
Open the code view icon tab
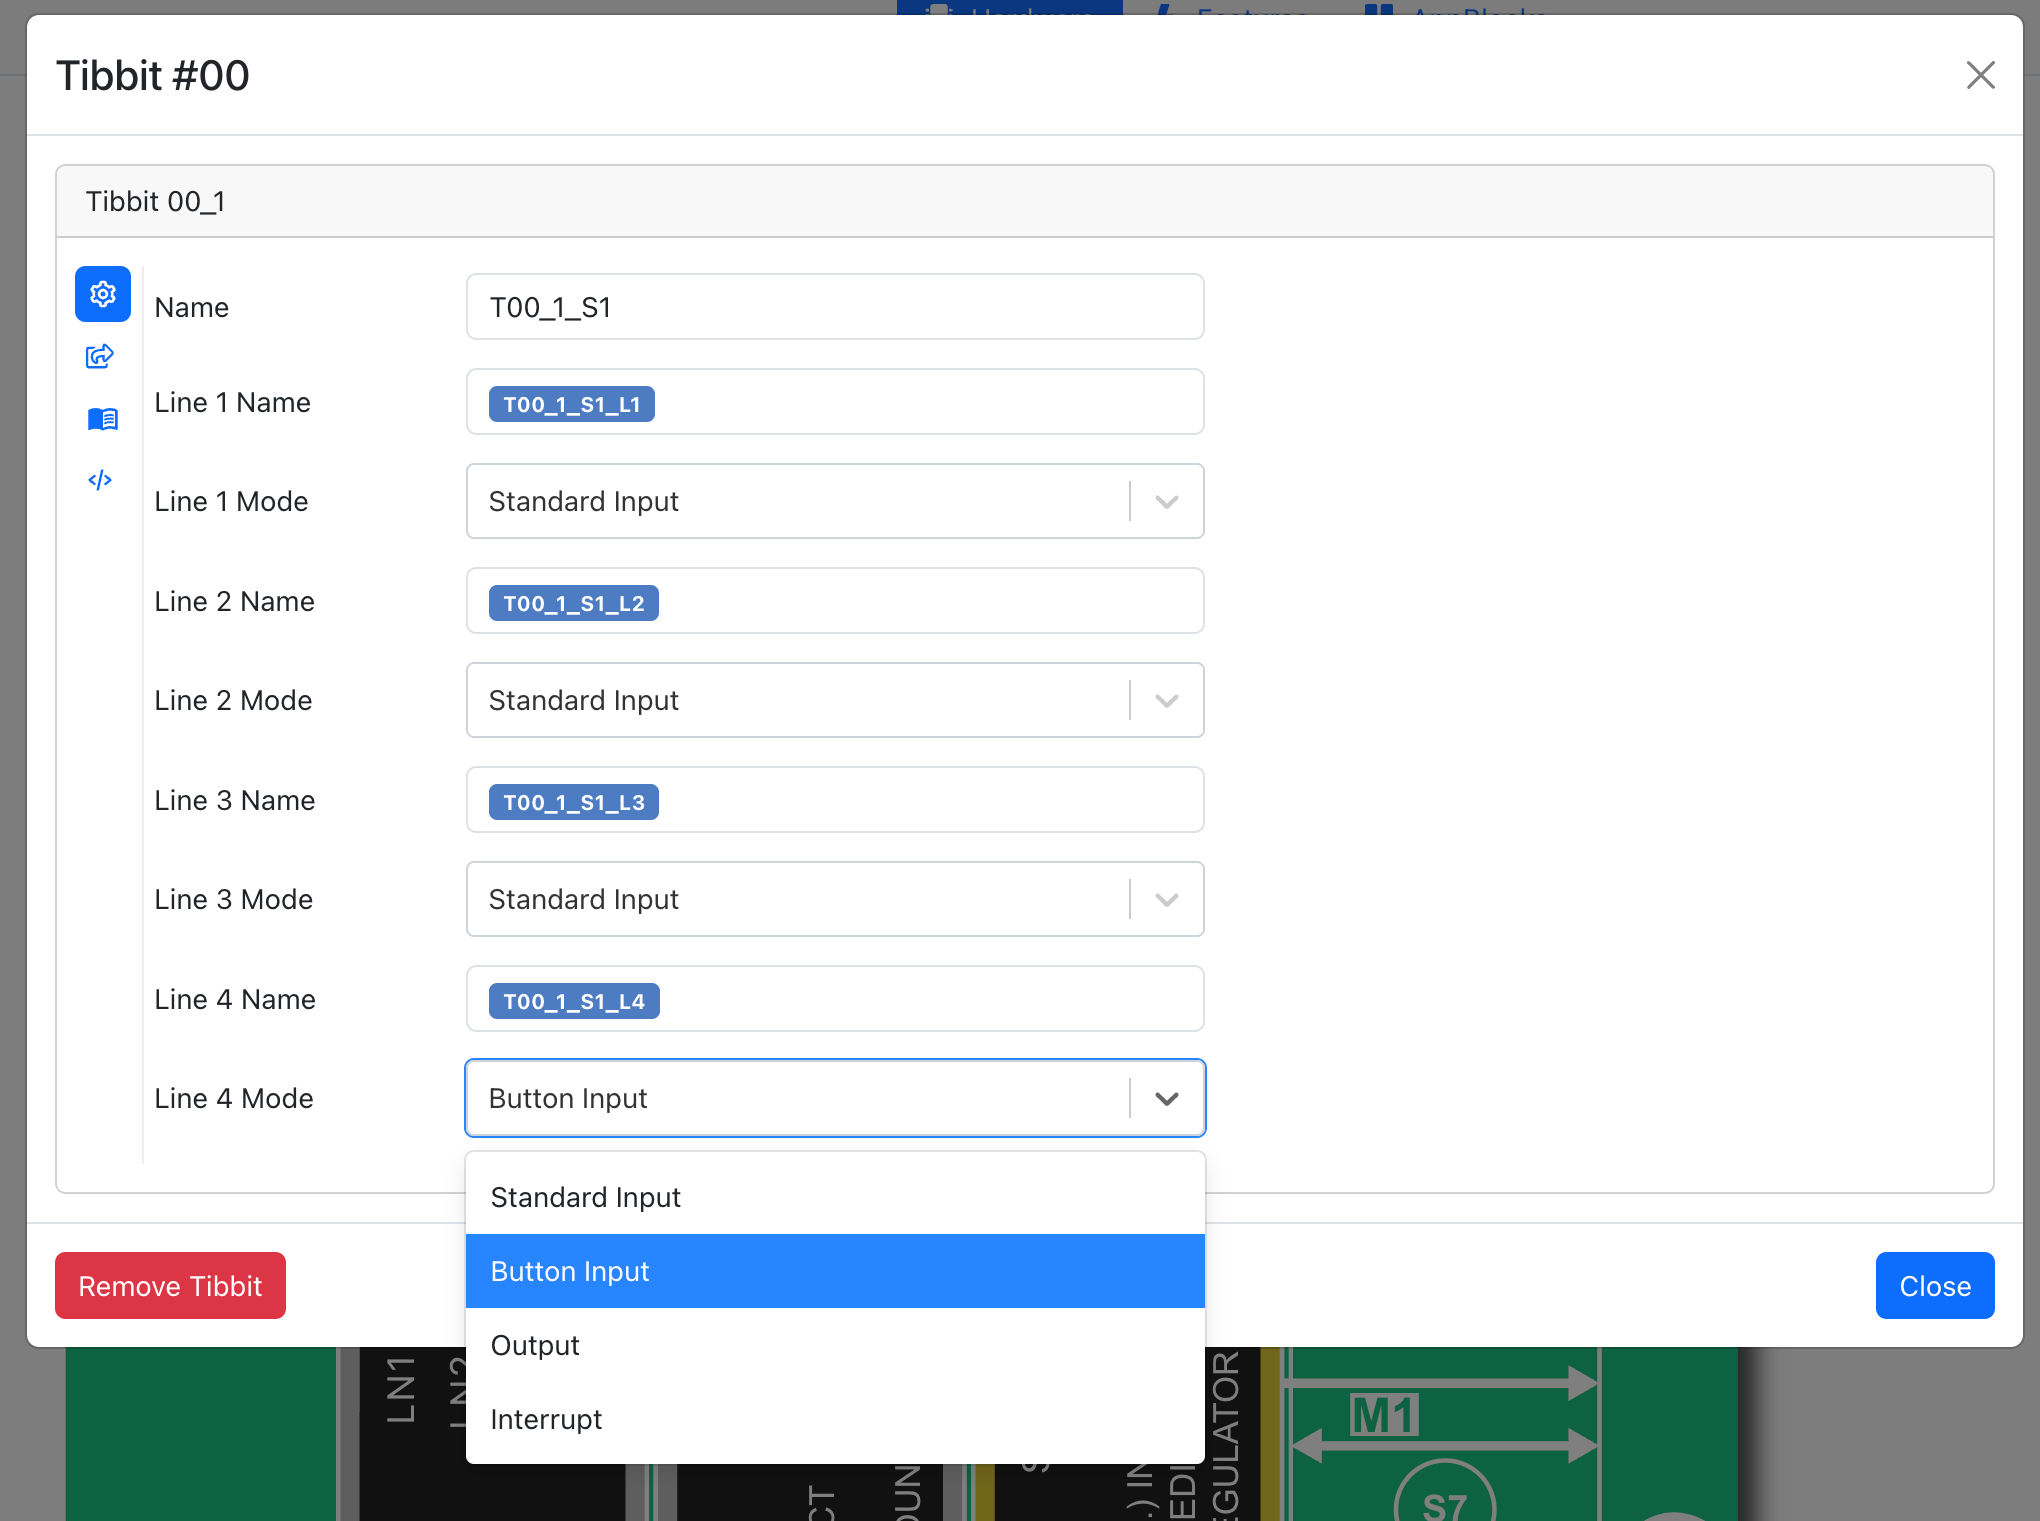coord(100,480)
